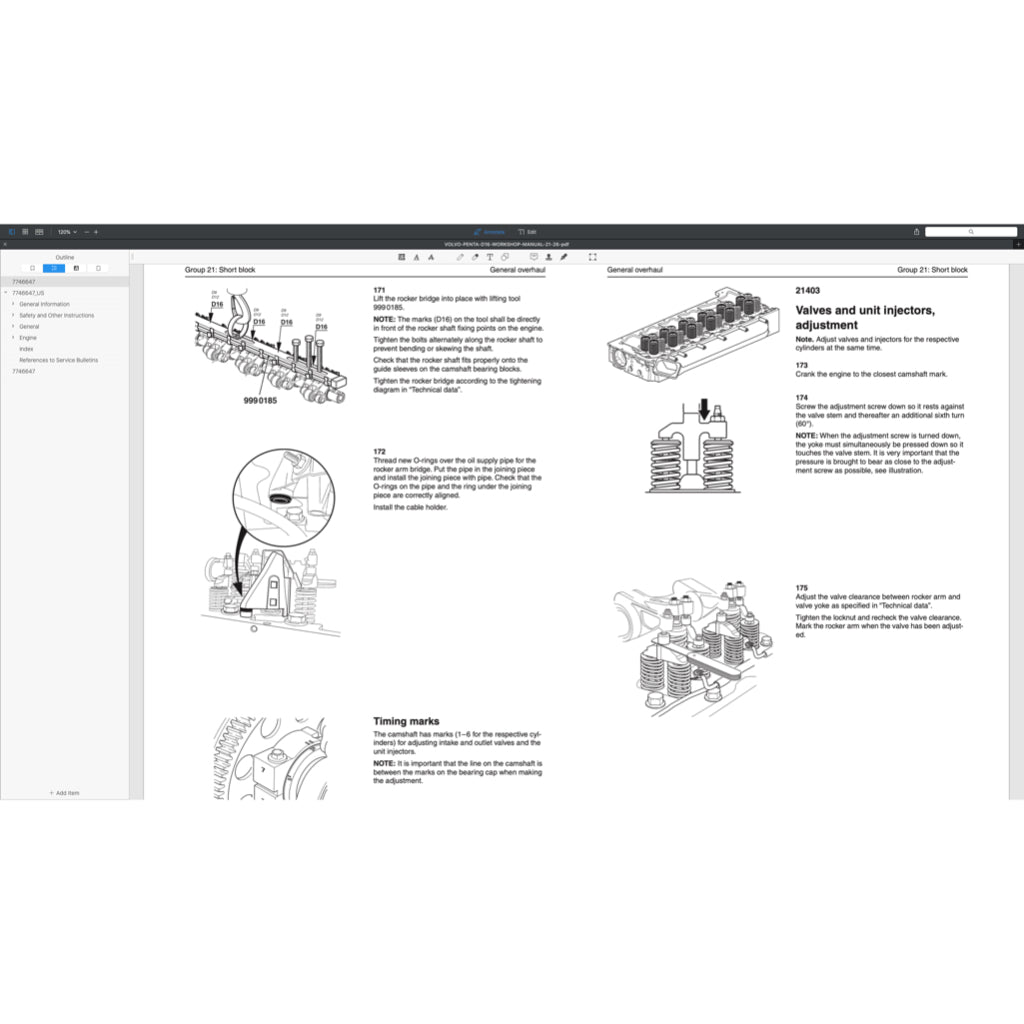Collapse the 7746647_US outline node
Image resolution: width=1024 pixels, height=1024 pixels.
(x=5, y=292)
